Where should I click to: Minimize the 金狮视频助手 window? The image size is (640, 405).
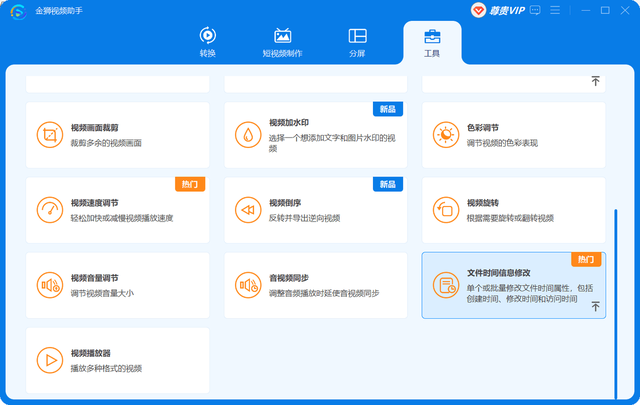[x=586, y=10]
